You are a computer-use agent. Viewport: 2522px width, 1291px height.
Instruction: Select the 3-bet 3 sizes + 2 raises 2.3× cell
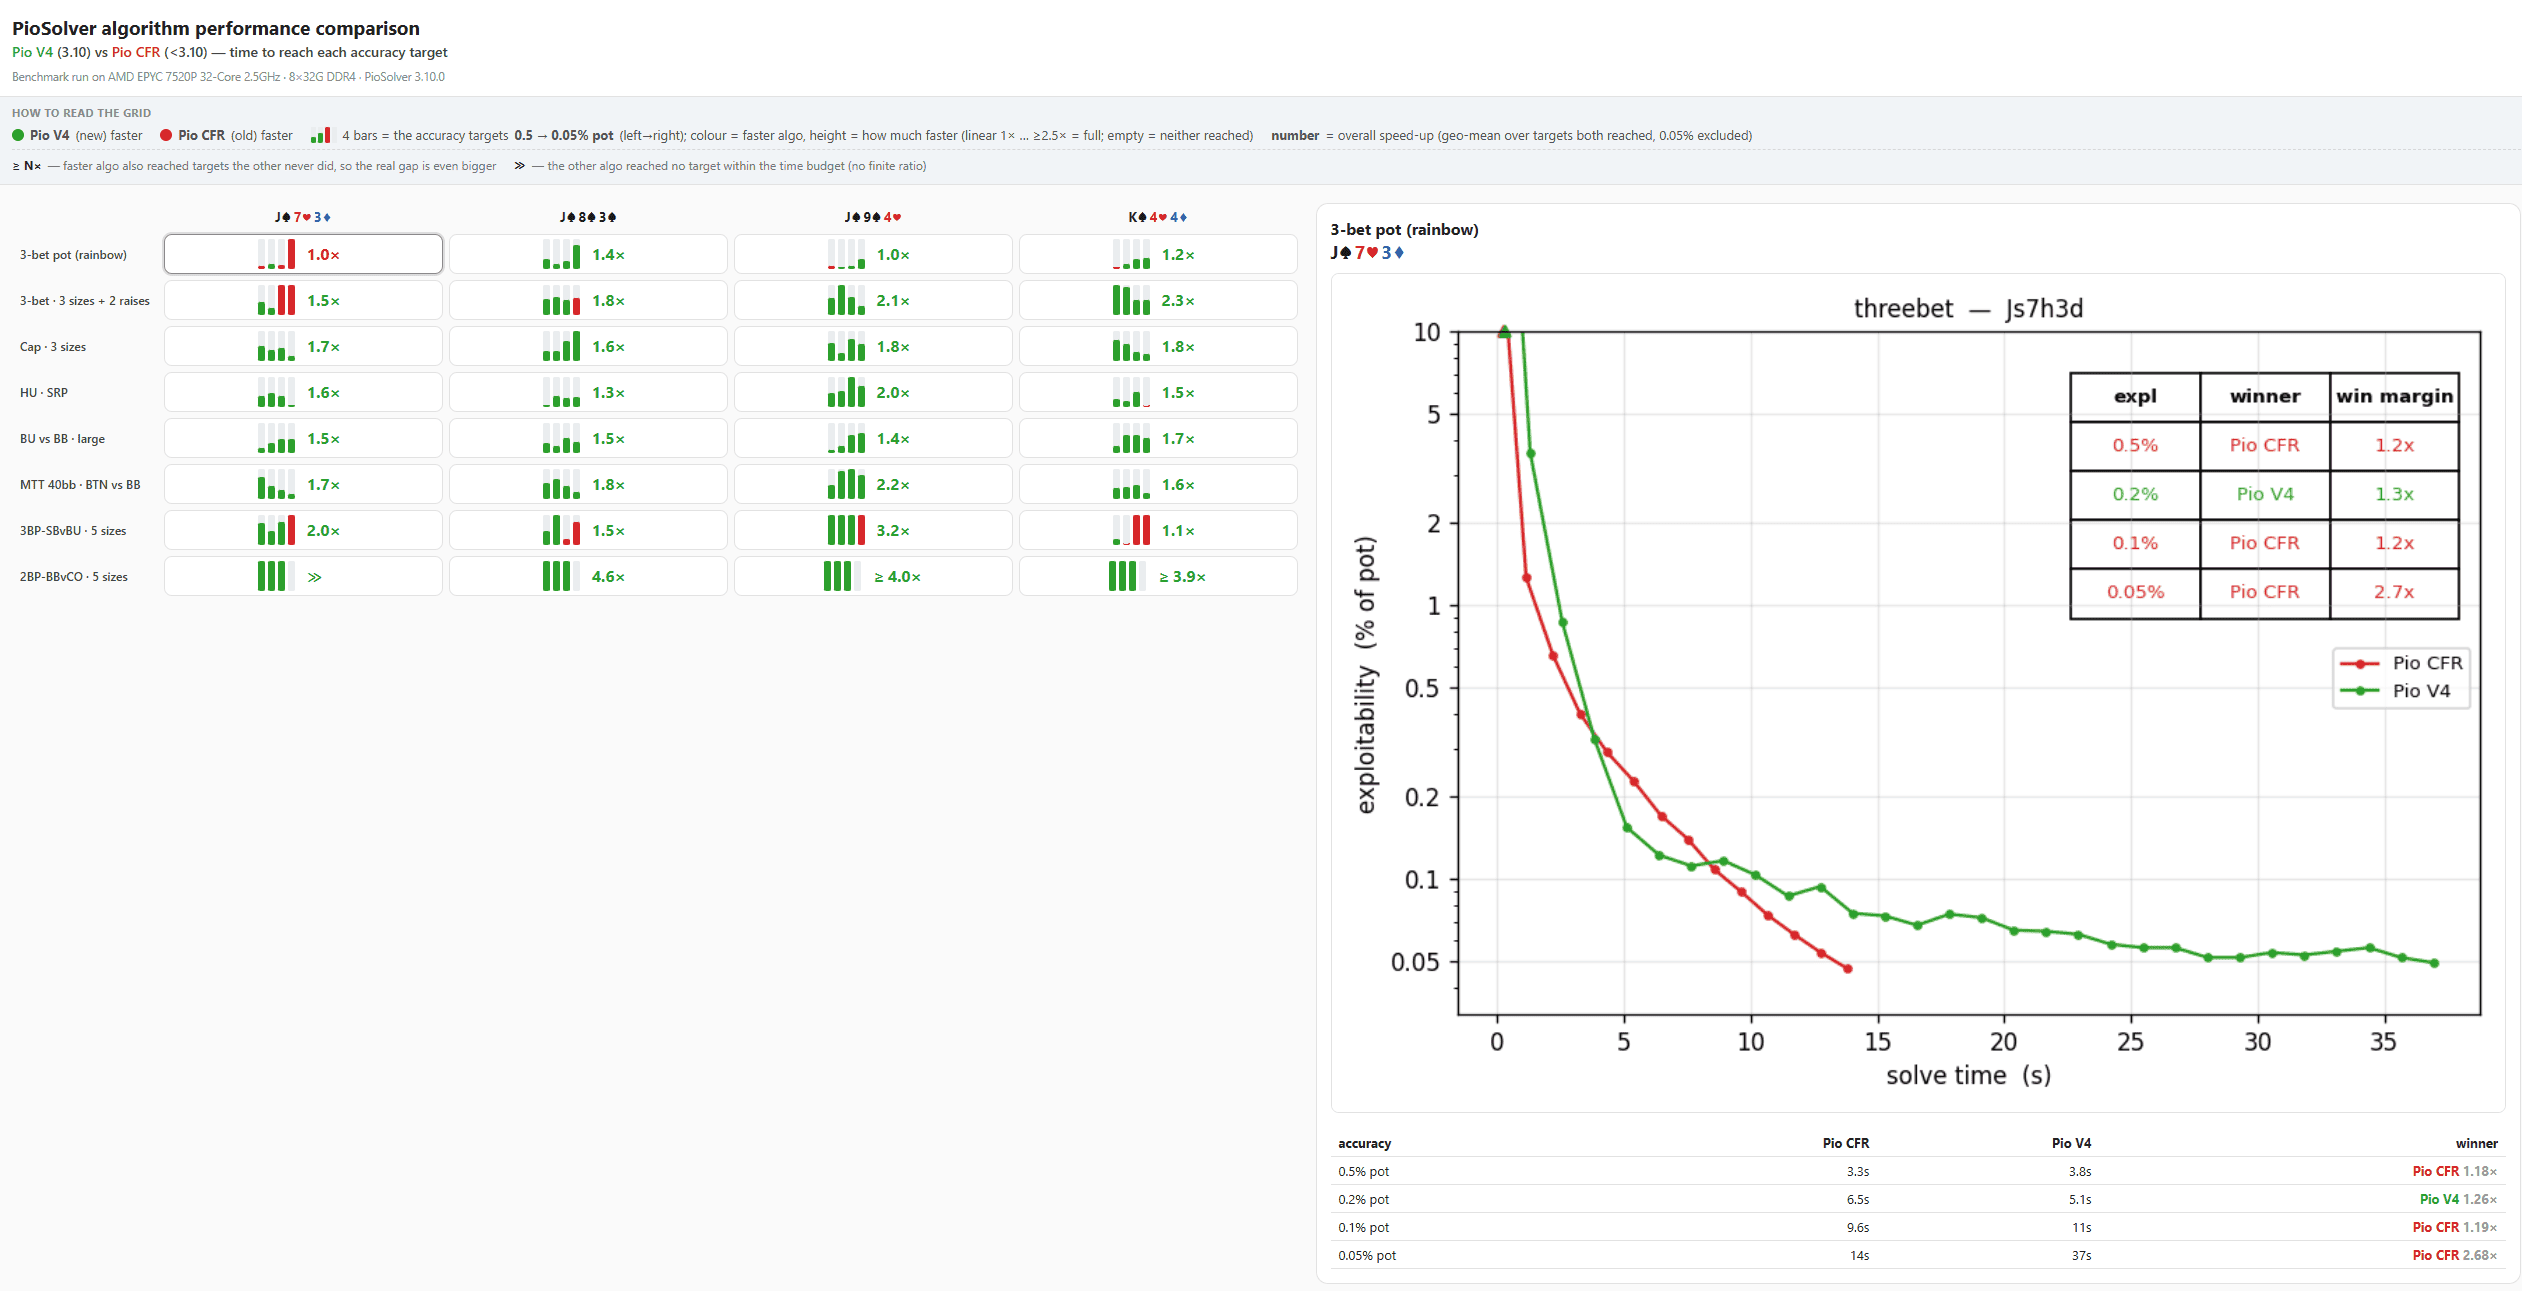(1158, 300)
